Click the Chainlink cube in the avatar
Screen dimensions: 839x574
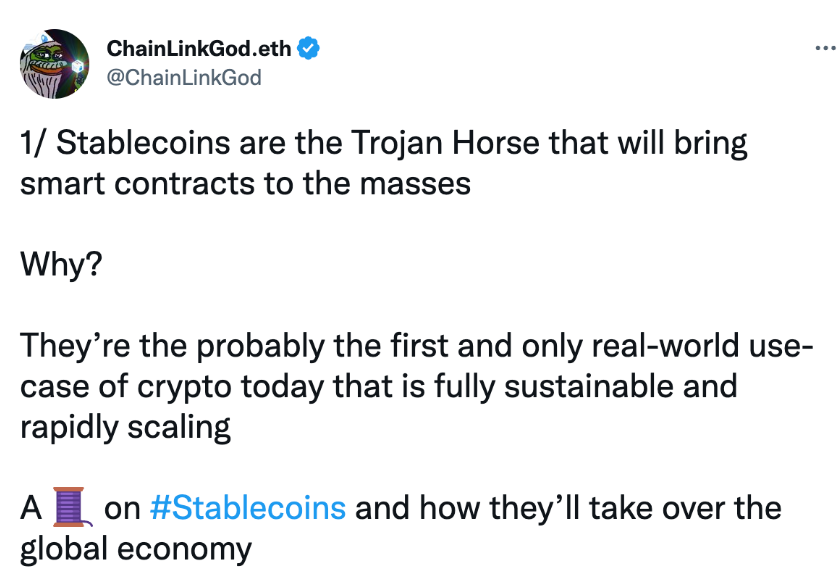pyautogui.click(x=78, y=67)
